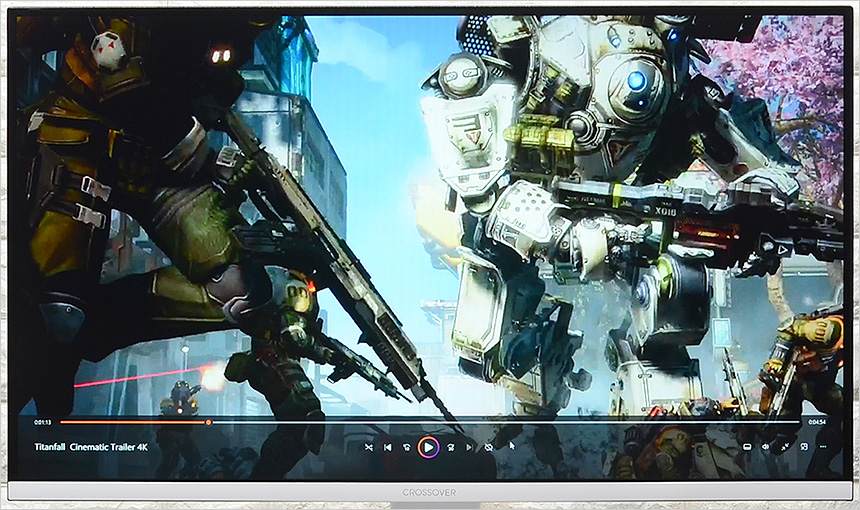This screenshot has height=510, width=860.
Task: Toggle repeat mode
Action: click(488, 447)
